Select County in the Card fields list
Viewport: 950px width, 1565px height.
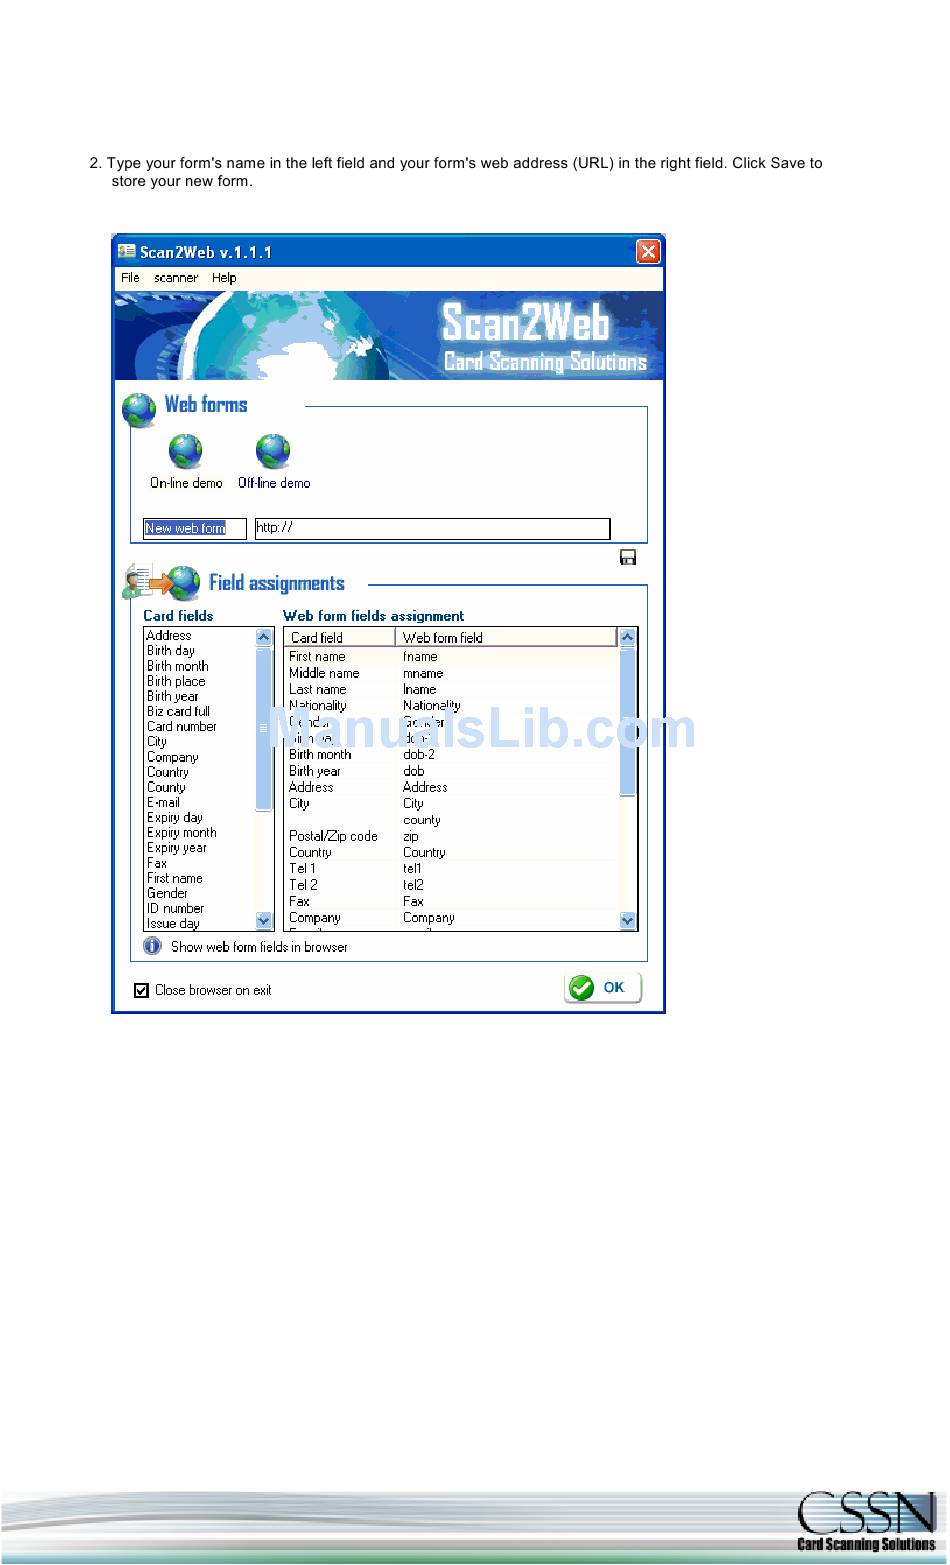(166, 787)
